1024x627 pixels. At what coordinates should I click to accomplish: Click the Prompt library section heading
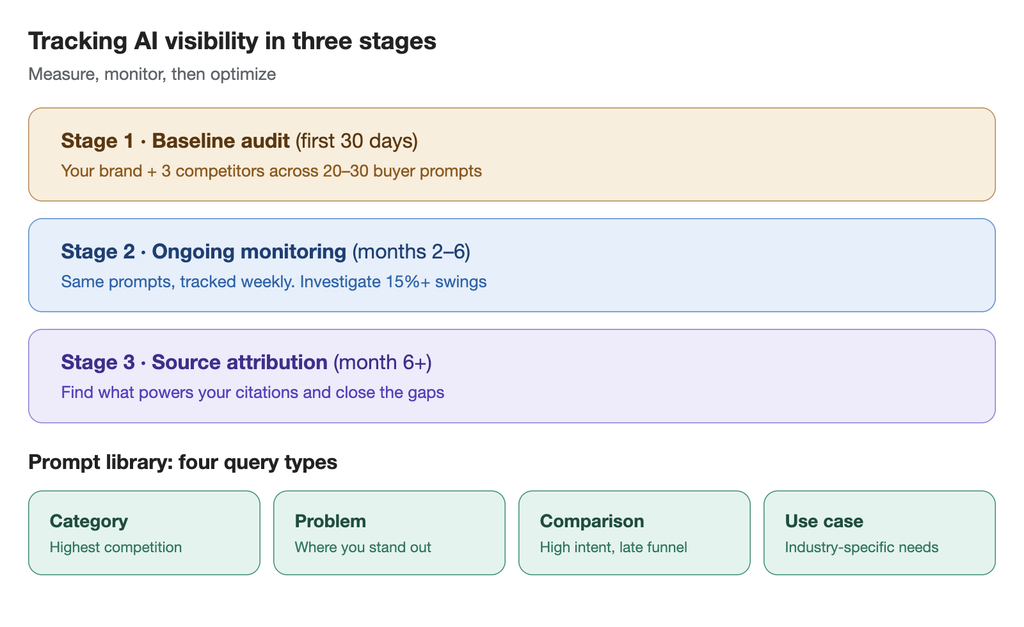183,462
